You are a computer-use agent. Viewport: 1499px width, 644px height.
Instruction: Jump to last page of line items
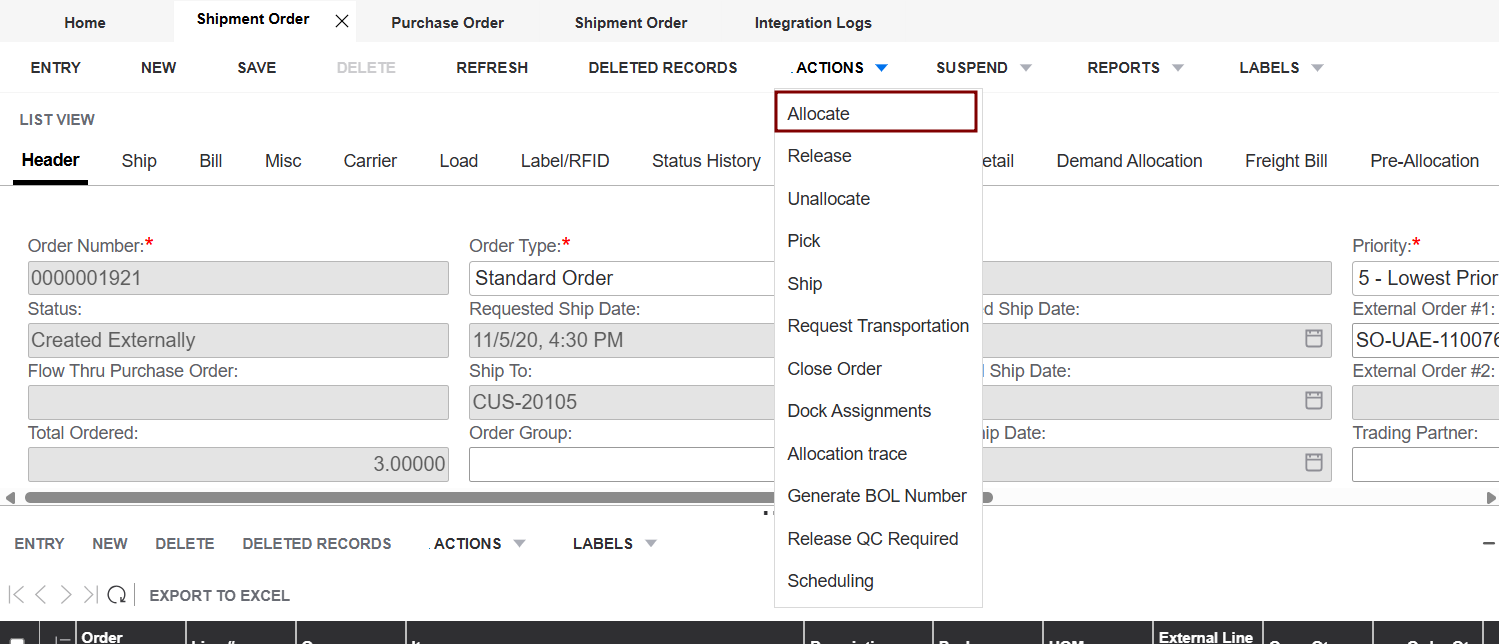(90, 595)
